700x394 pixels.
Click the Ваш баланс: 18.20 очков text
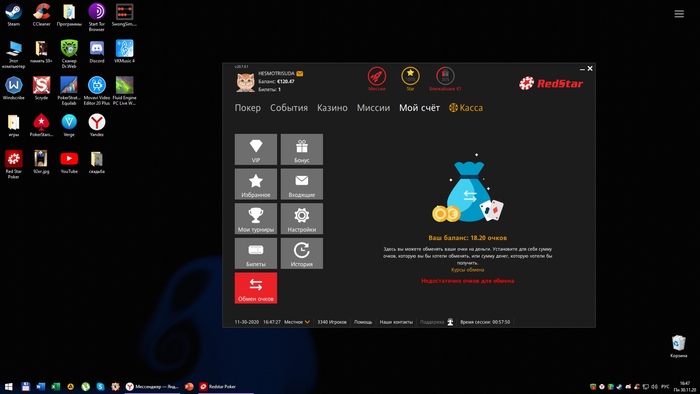pyautogui.click(x=467, y=238)
